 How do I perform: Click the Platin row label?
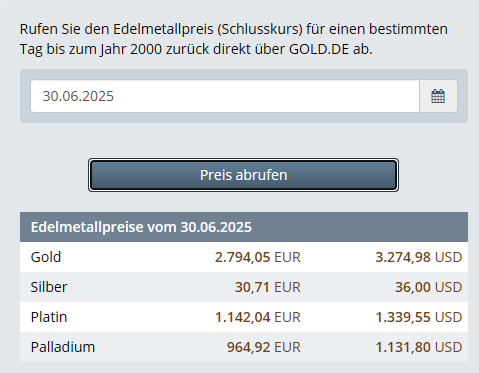49,317
